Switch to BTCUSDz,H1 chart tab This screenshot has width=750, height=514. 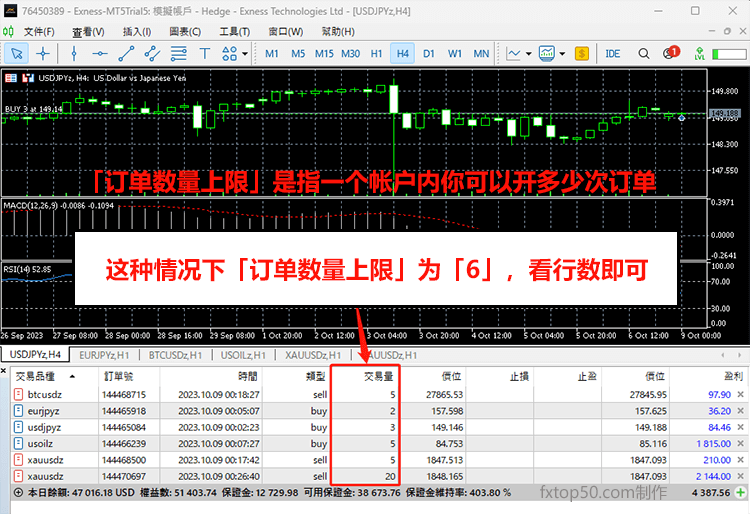coord(175,355)
